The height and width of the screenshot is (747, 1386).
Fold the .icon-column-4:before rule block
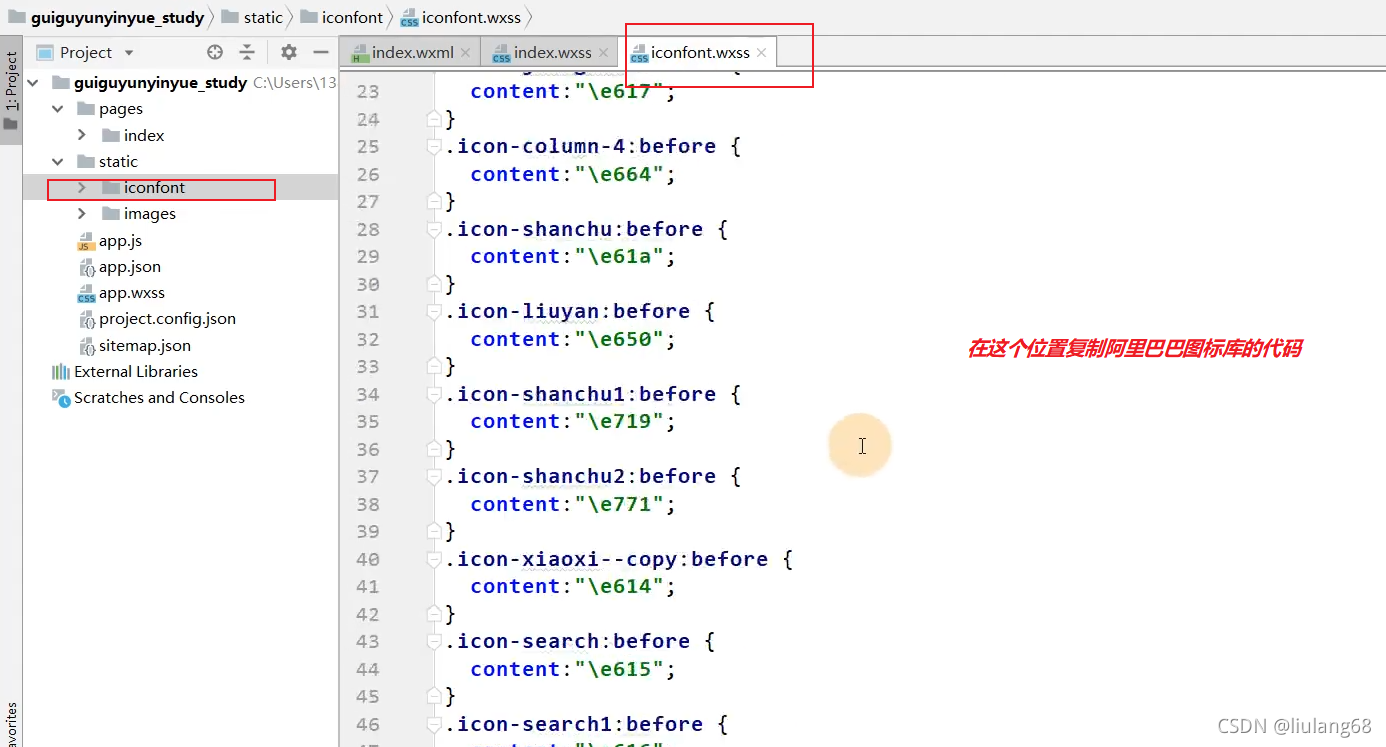click(434, 147)
